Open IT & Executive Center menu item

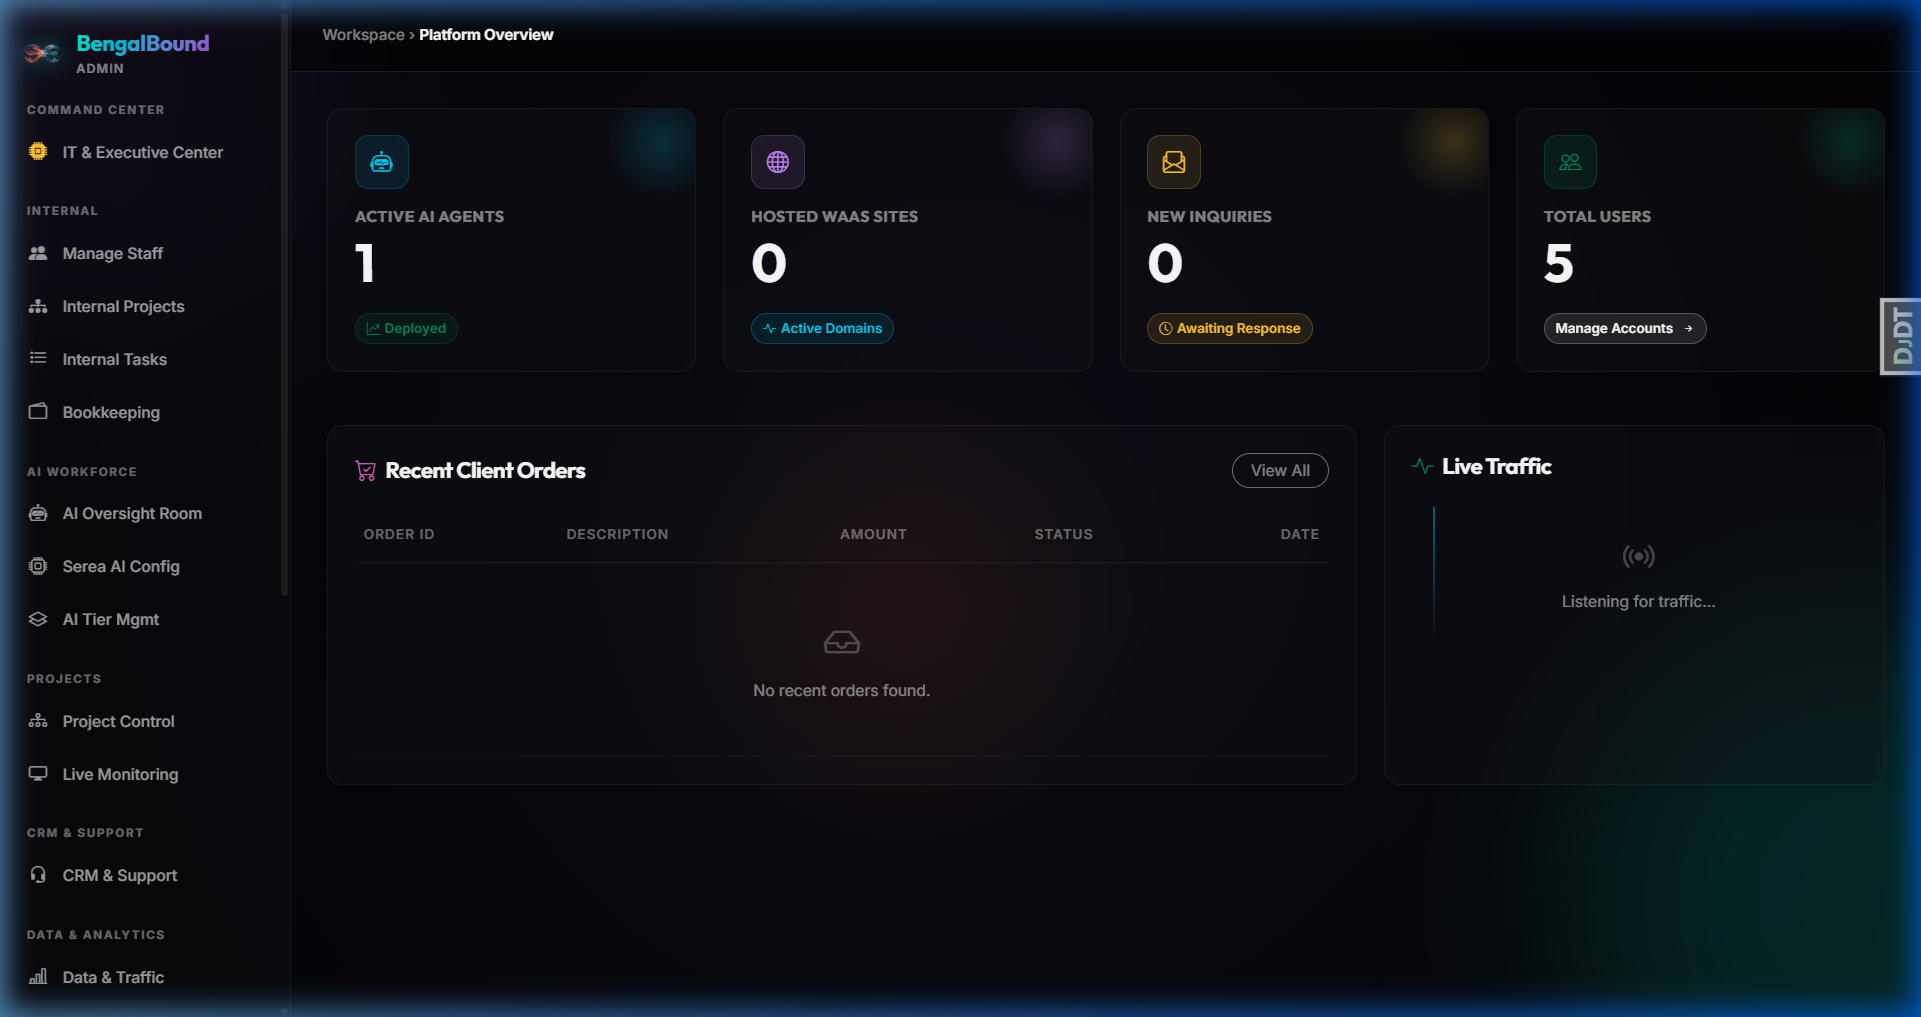pyautogui.click(x=142, y=152)
